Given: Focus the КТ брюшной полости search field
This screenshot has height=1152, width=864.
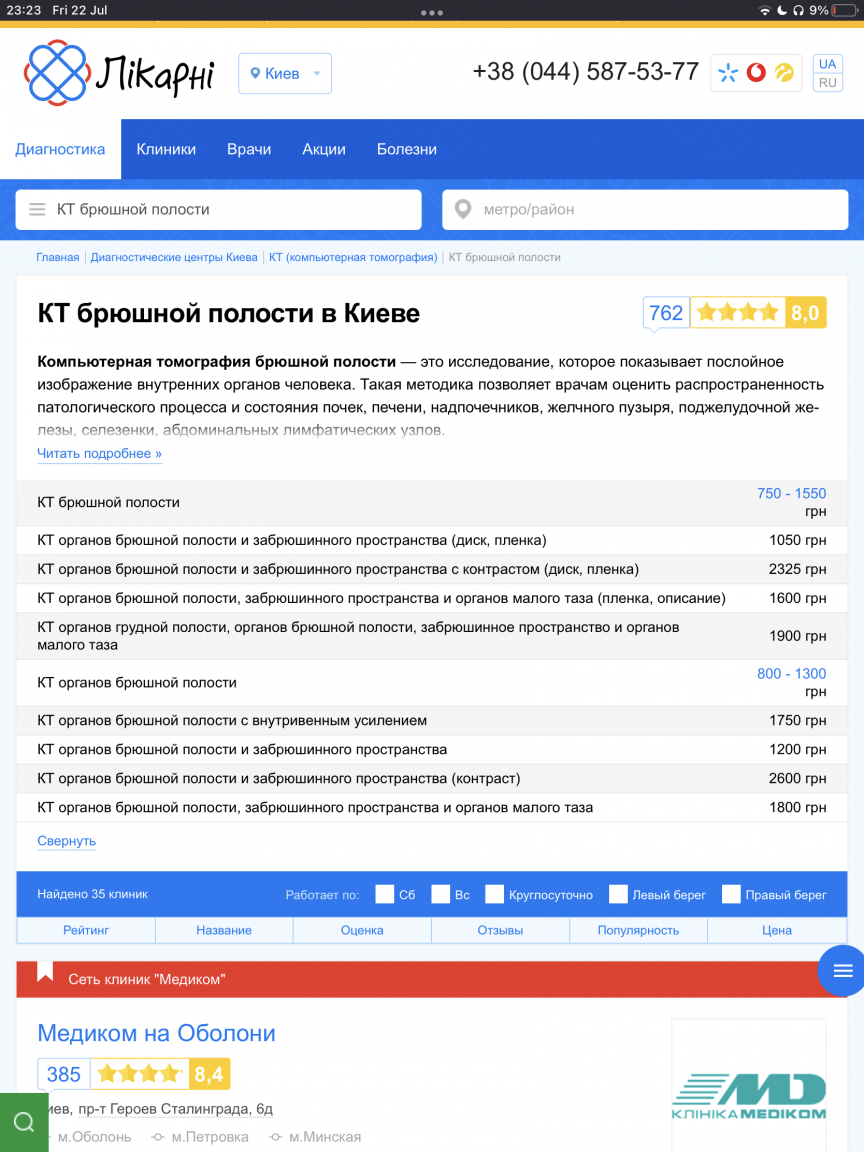Looking at the screenshot, I should coord(219,209).
